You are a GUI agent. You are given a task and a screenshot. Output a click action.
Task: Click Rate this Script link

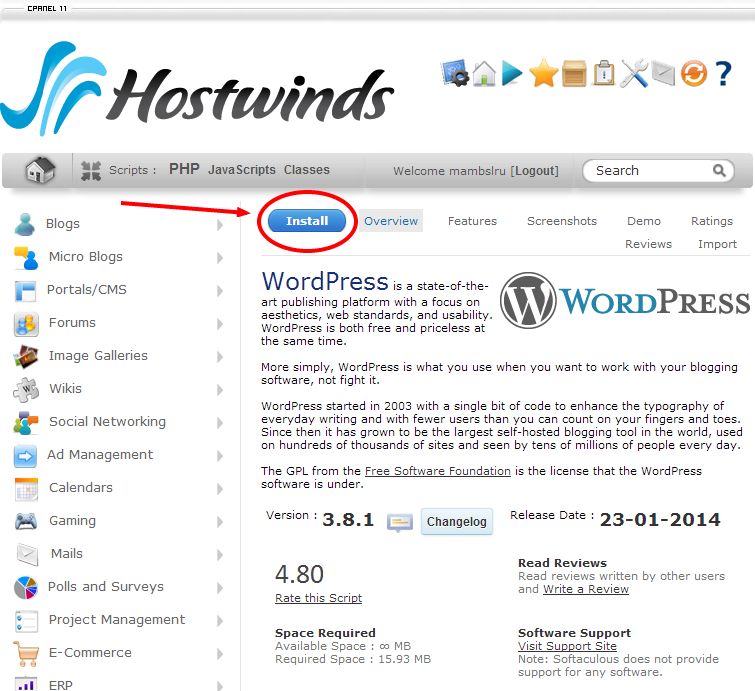(x=318, y=598)
